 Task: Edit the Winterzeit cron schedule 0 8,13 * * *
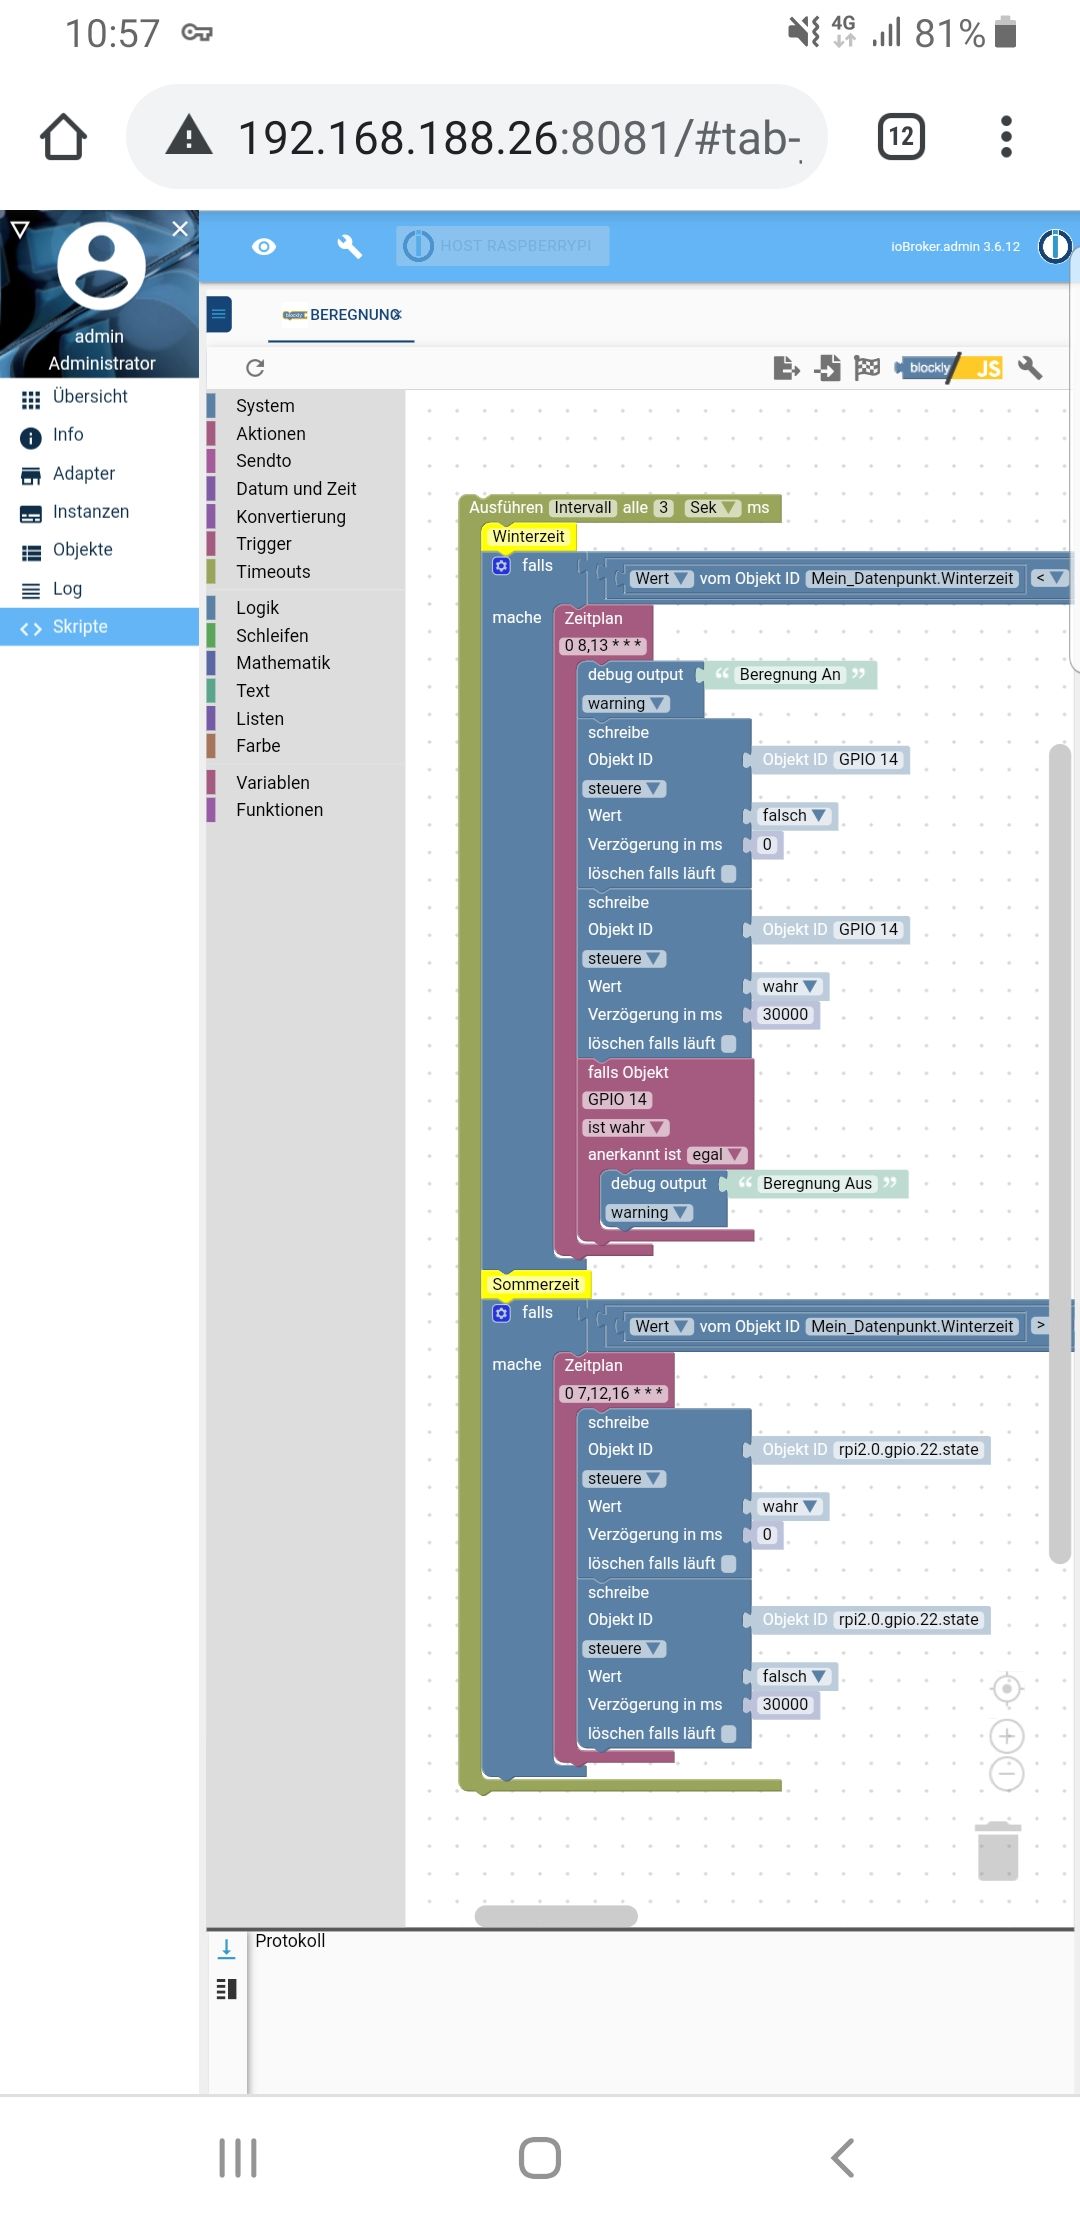(x=603, y=646)
